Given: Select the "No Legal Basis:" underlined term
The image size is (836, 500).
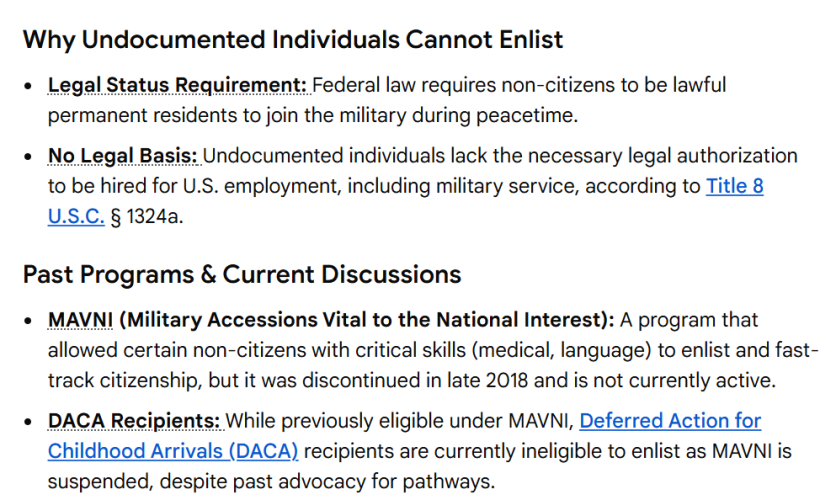Looking at the screenshot, I should coord(123,157).
